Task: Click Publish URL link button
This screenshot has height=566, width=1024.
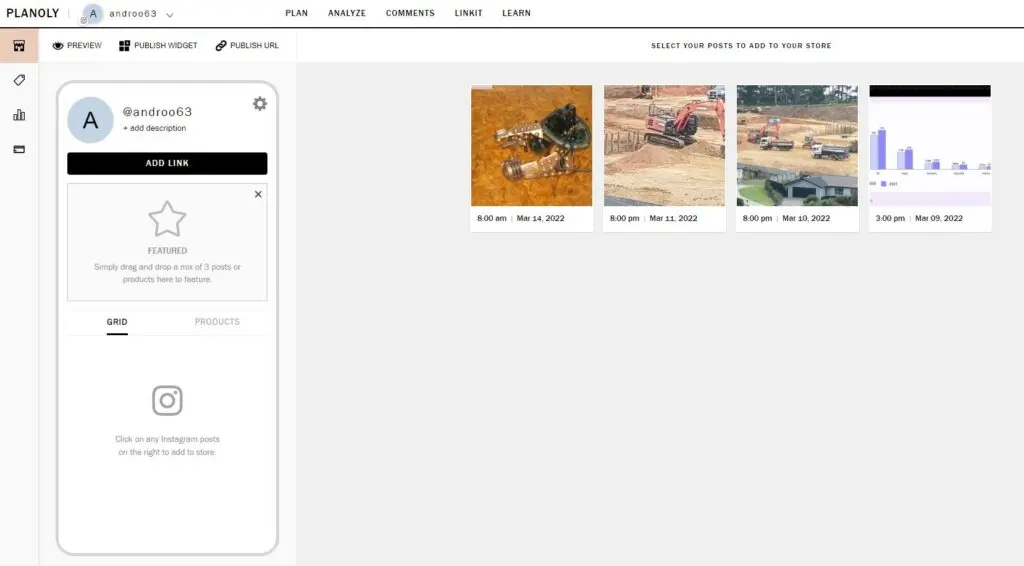Action: (247, 46)
